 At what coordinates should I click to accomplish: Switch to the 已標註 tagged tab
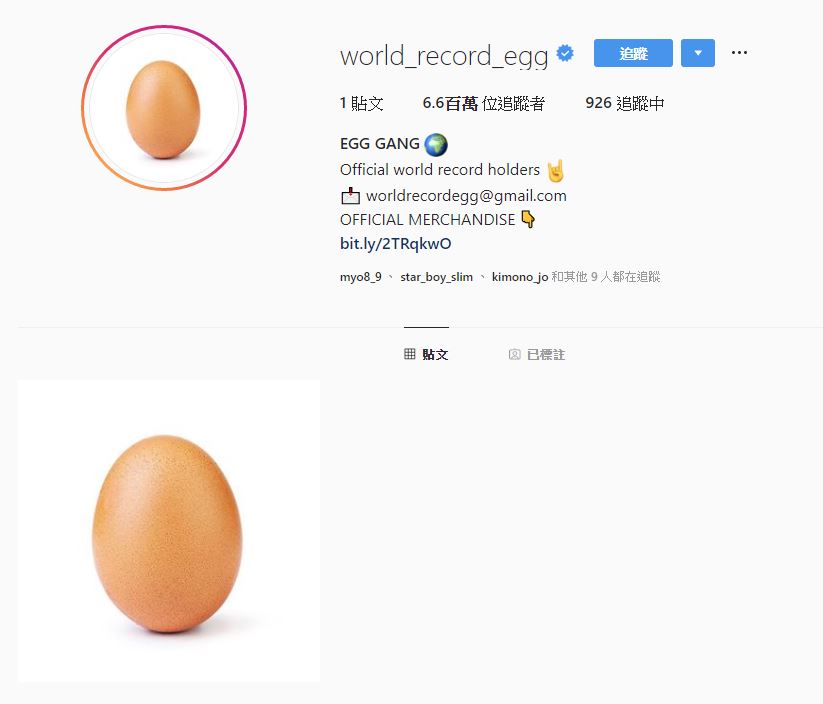(537, 354)
